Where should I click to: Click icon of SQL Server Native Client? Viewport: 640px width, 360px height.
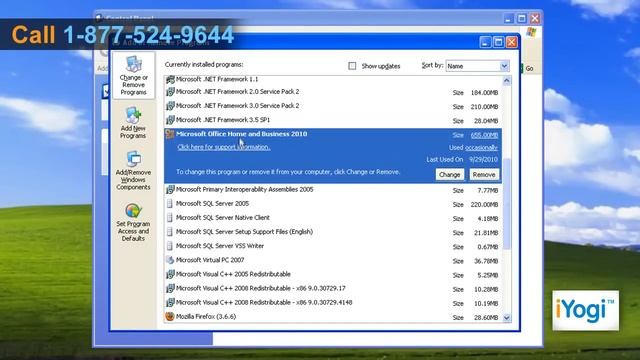170,218
